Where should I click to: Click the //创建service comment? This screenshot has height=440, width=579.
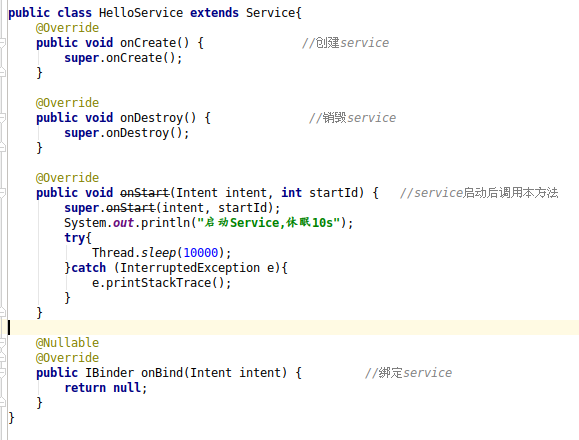click(345, 43)
